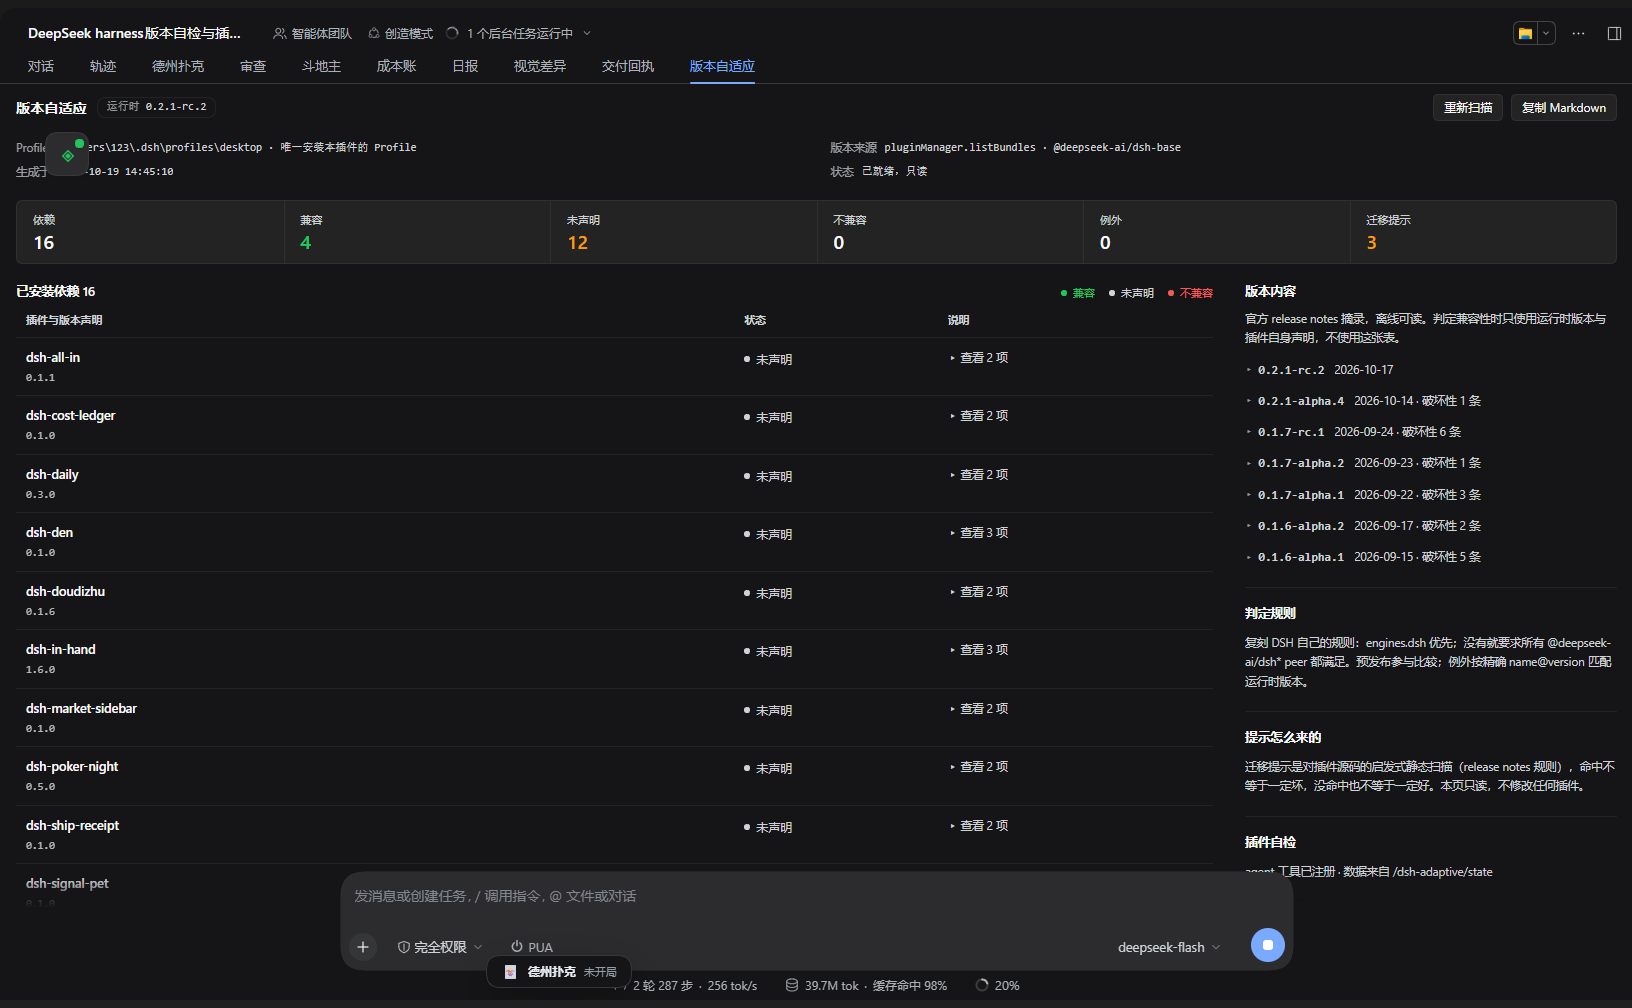Toggle the PUA power switch

[531, 947]
